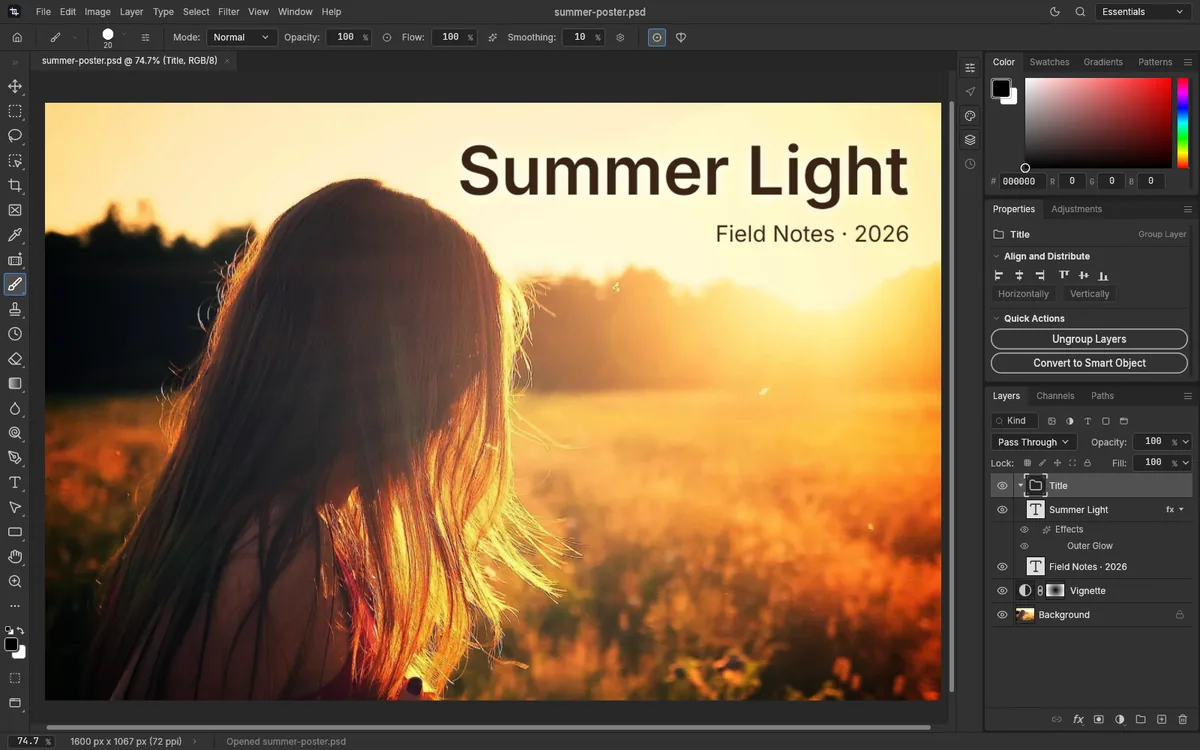
Task: Open the File menu
Action: point(43,12)
